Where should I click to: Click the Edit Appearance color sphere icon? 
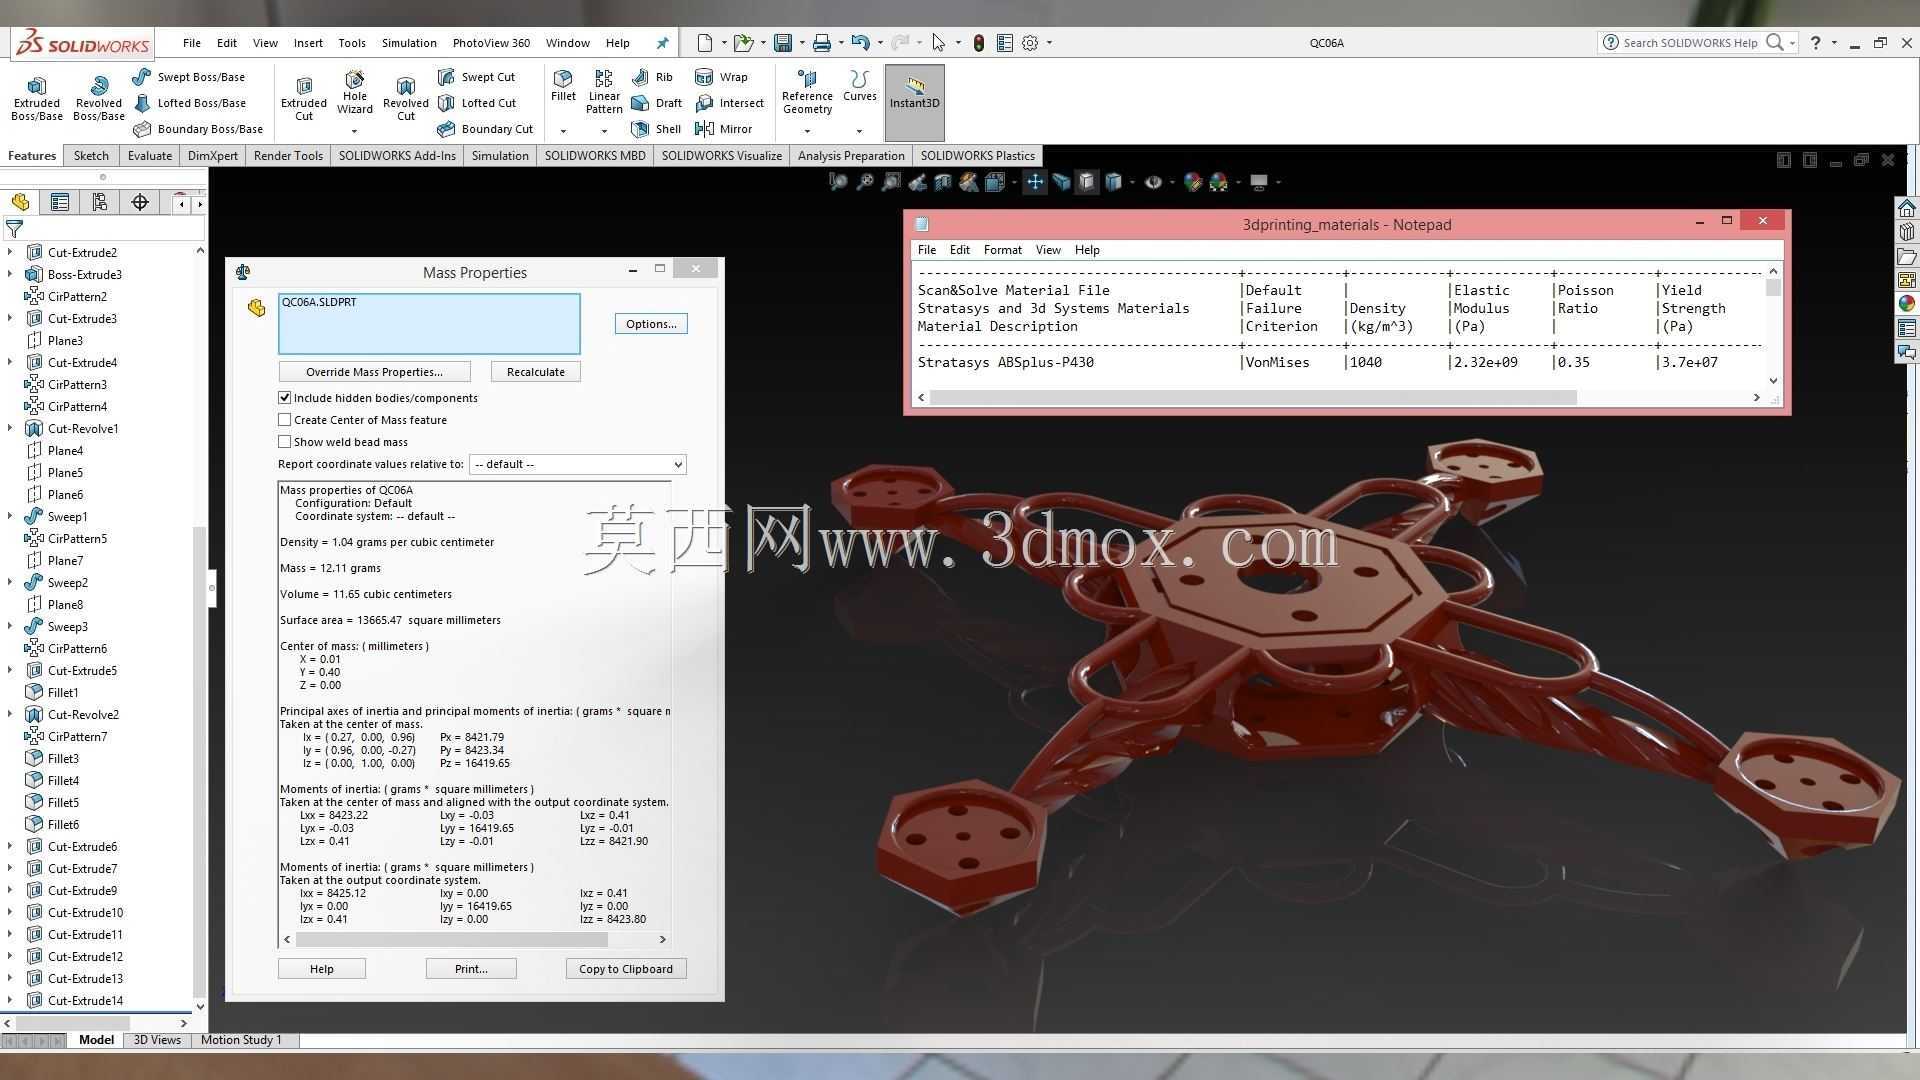(1192, 182)
